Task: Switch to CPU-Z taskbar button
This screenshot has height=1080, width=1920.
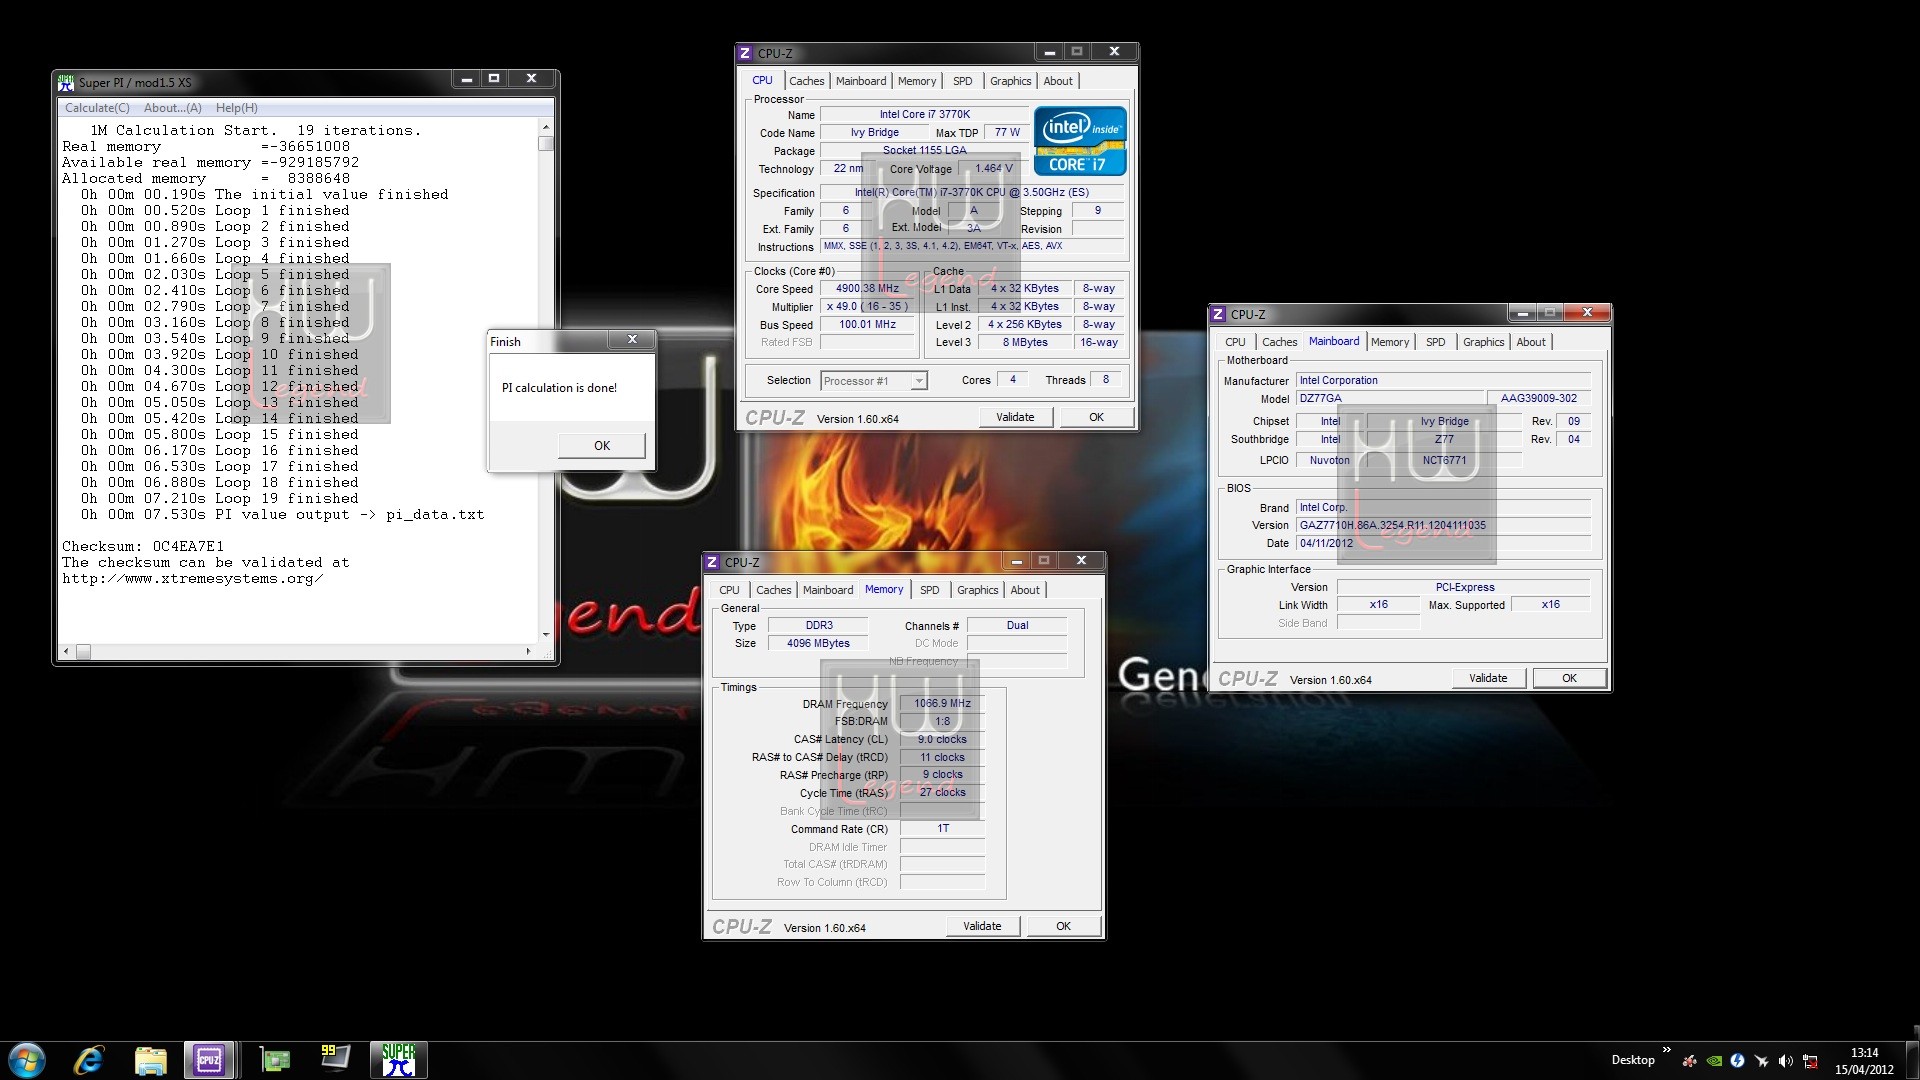Action: [x=209, y=1060]
